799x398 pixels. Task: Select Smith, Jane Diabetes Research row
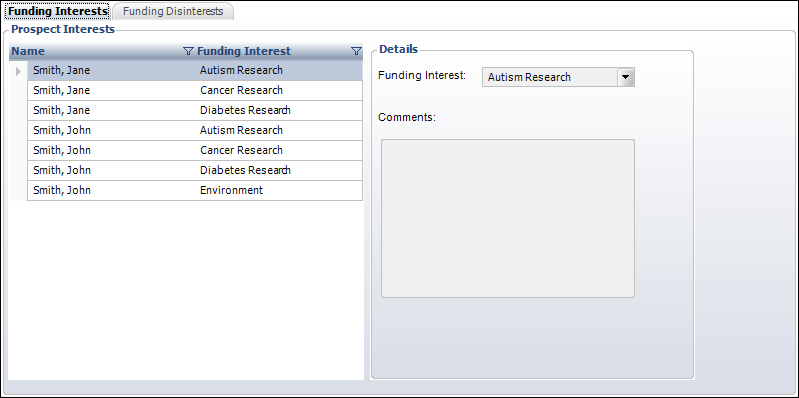(x=195, y=111)
